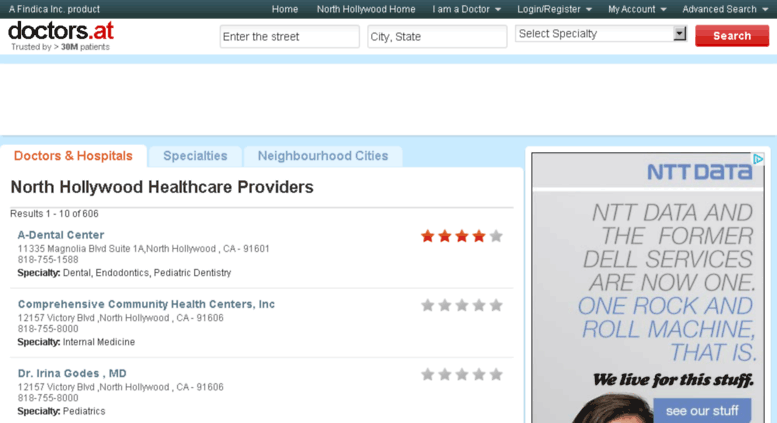The width and height of the screenshot is (777, 423).
Task: Go to Home in top navigation
Action: click(284, 9)
